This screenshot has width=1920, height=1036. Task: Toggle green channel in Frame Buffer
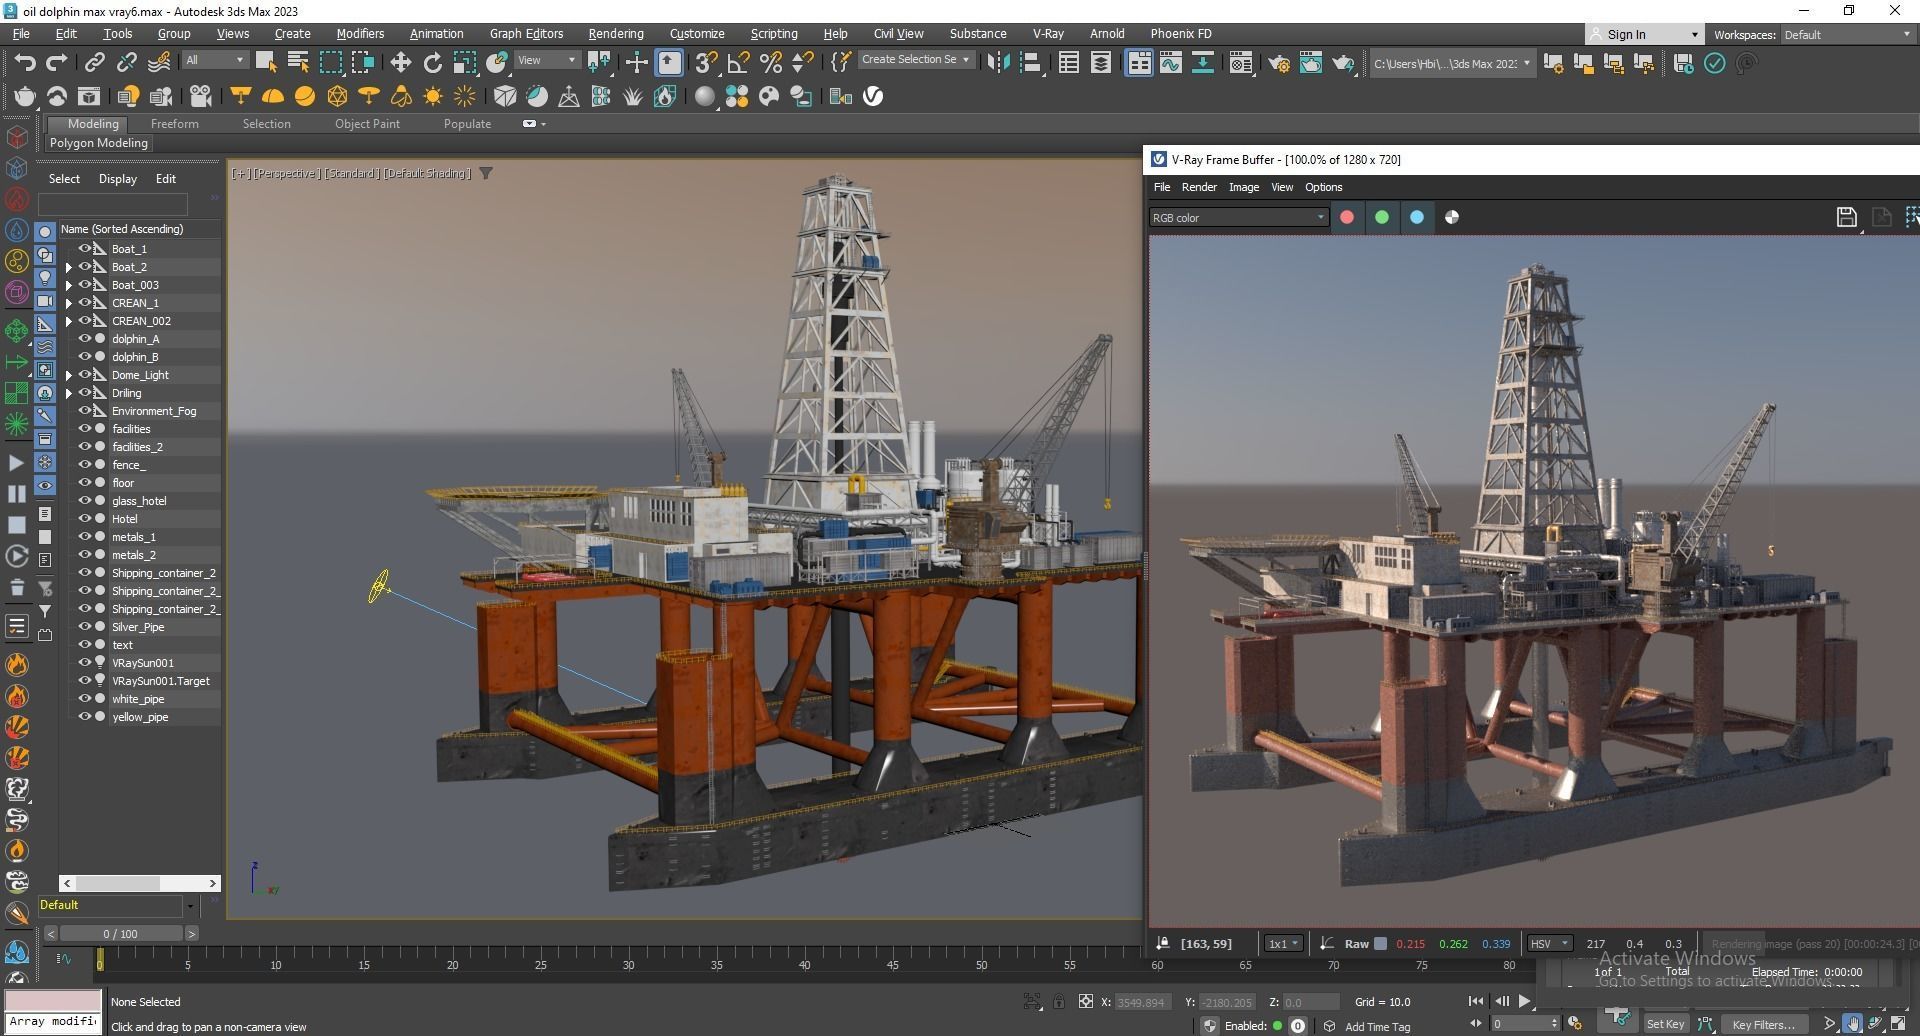click(1382, 217)
